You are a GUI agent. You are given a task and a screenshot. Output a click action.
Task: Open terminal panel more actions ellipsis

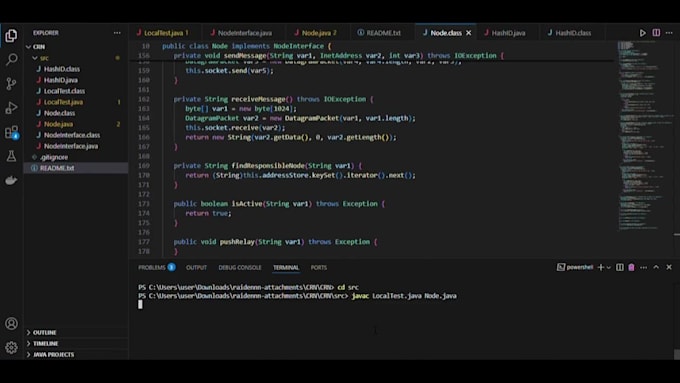click(644, 267)
